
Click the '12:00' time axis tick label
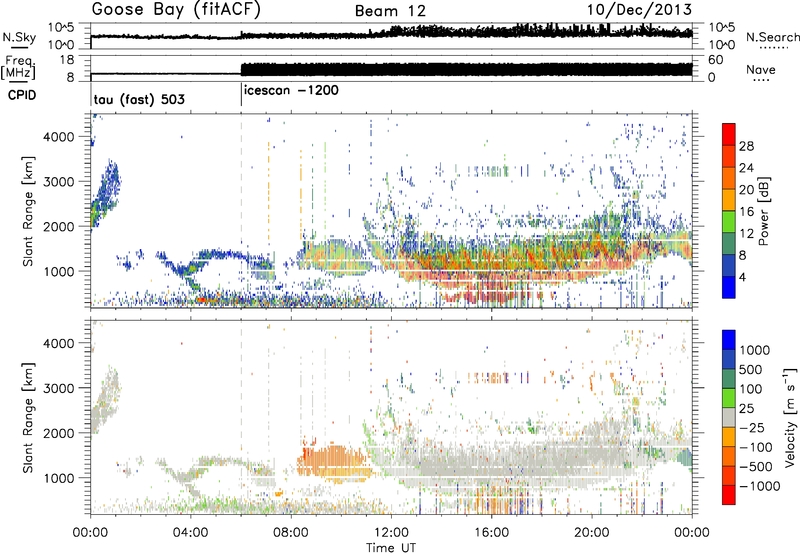391,533
